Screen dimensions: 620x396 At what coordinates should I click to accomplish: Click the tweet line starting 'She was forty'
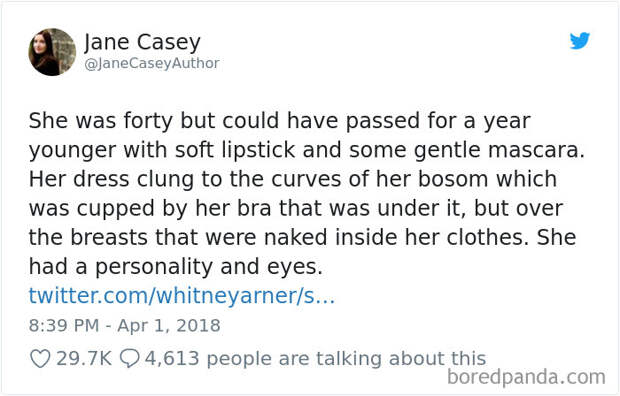pos(280,121)
